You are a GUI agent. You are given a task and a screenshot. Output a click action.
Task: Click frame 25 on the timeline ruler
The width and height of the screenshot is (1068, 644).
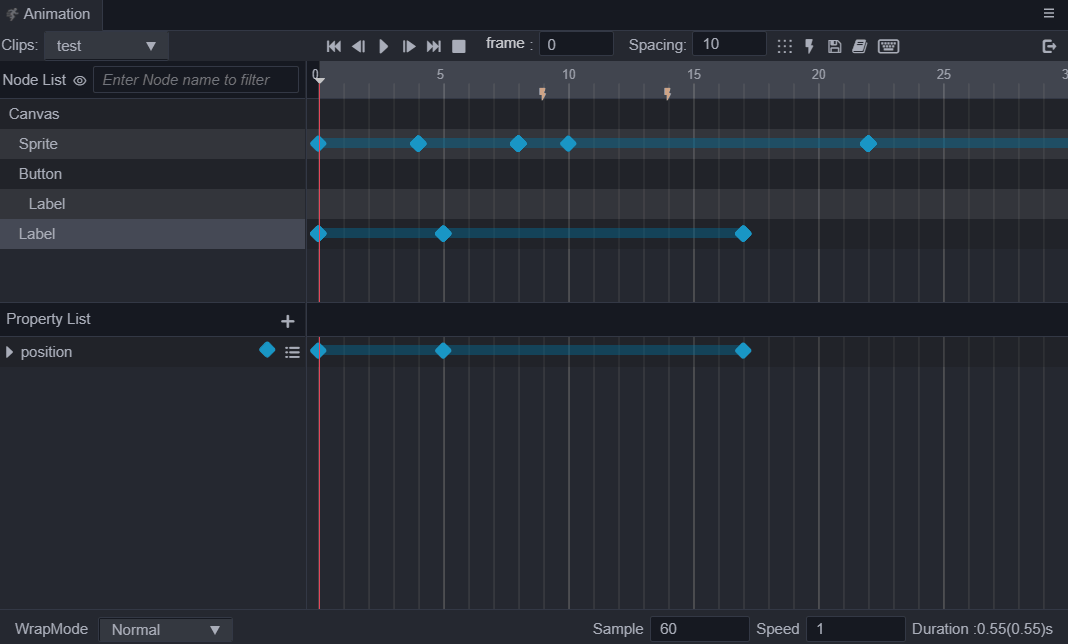[x=943, y=74]
